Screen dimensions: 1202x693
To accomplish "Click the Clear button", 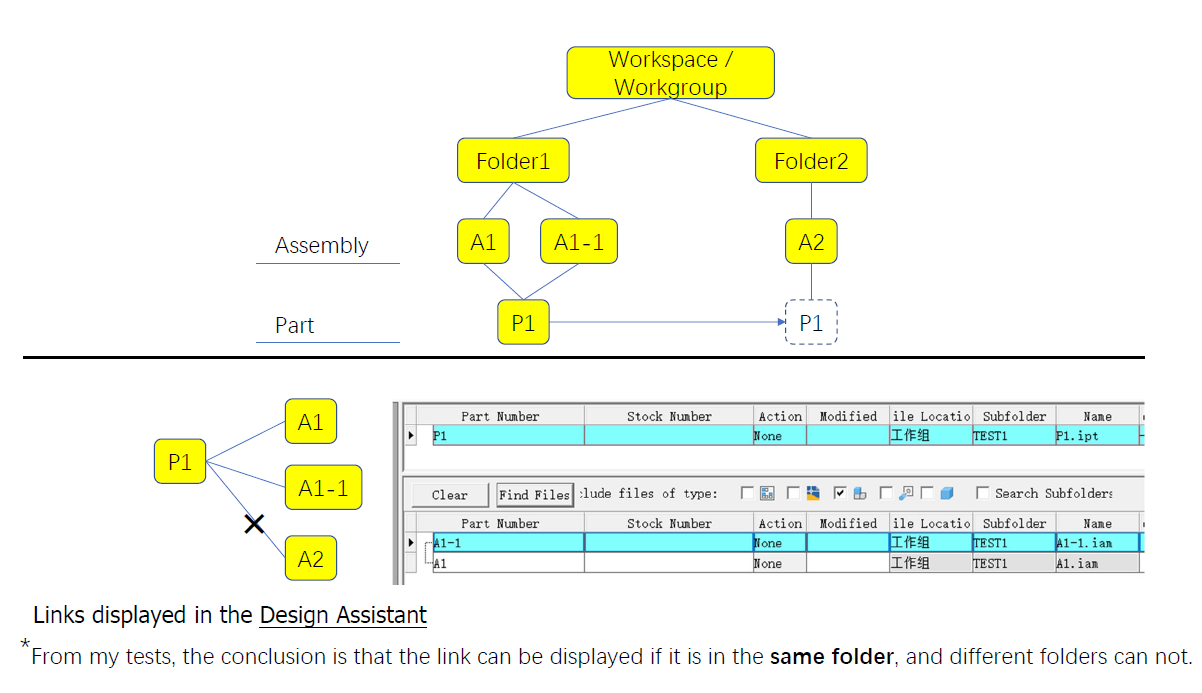I will [x=449, y=495].
